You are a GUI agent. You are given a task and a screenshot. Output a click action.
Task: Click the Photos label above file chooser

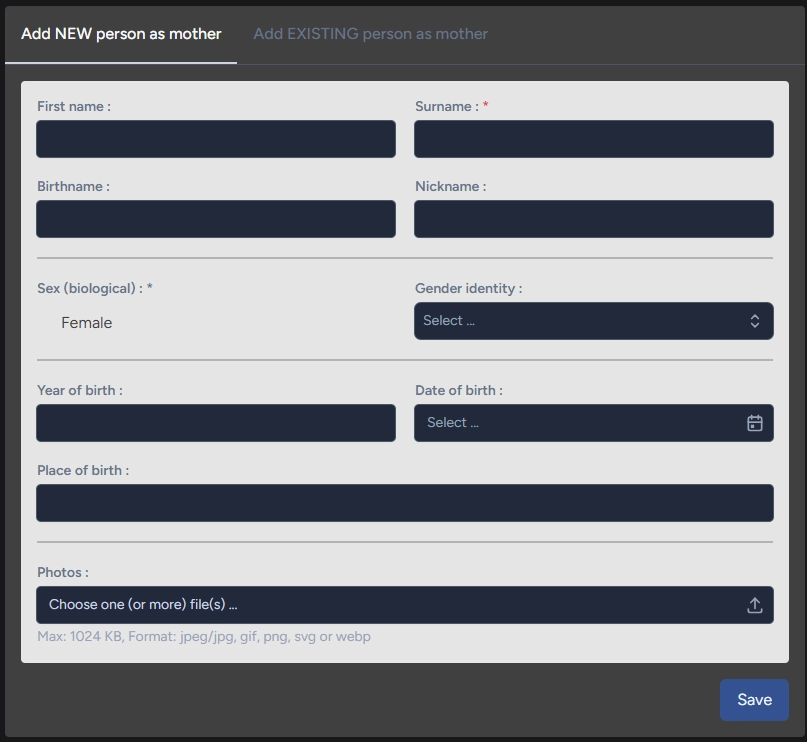coord(62,572)
